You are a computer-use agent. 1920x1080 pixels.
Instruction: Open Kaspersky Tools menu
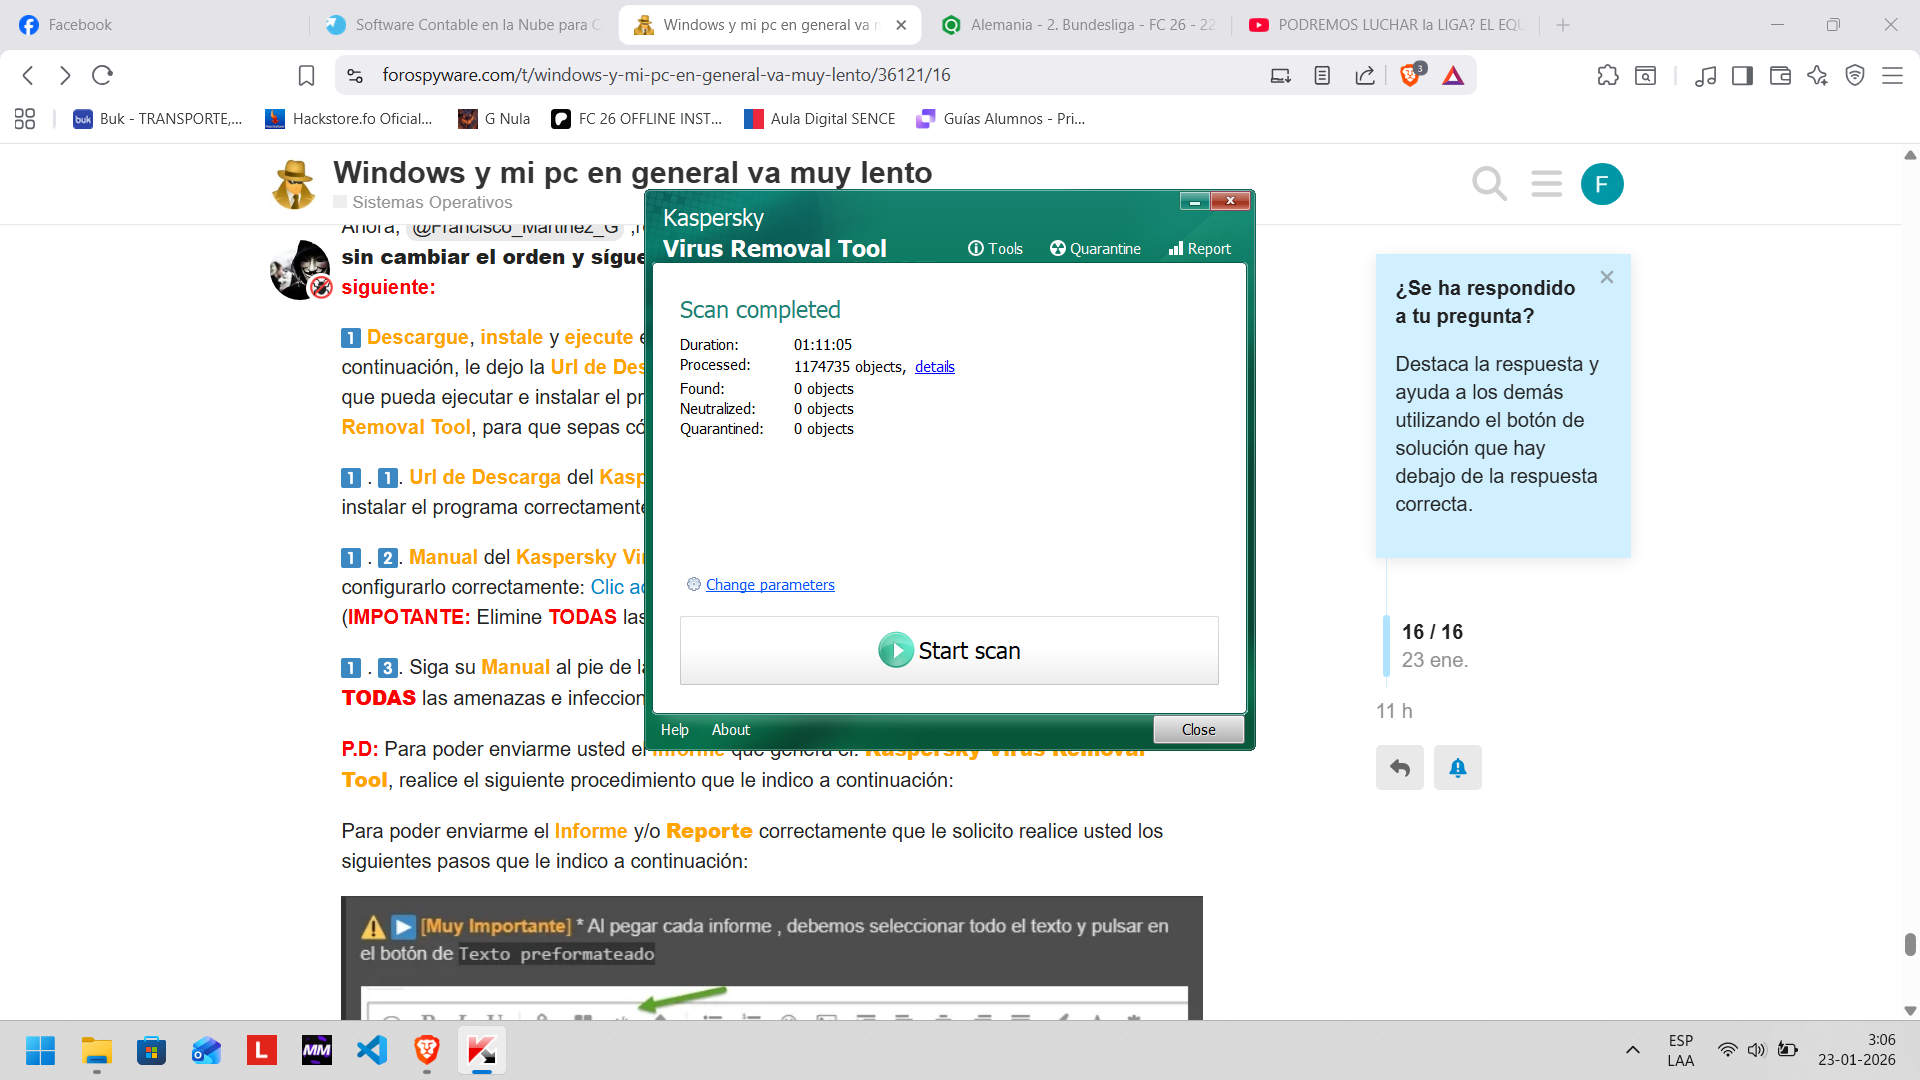995,249
